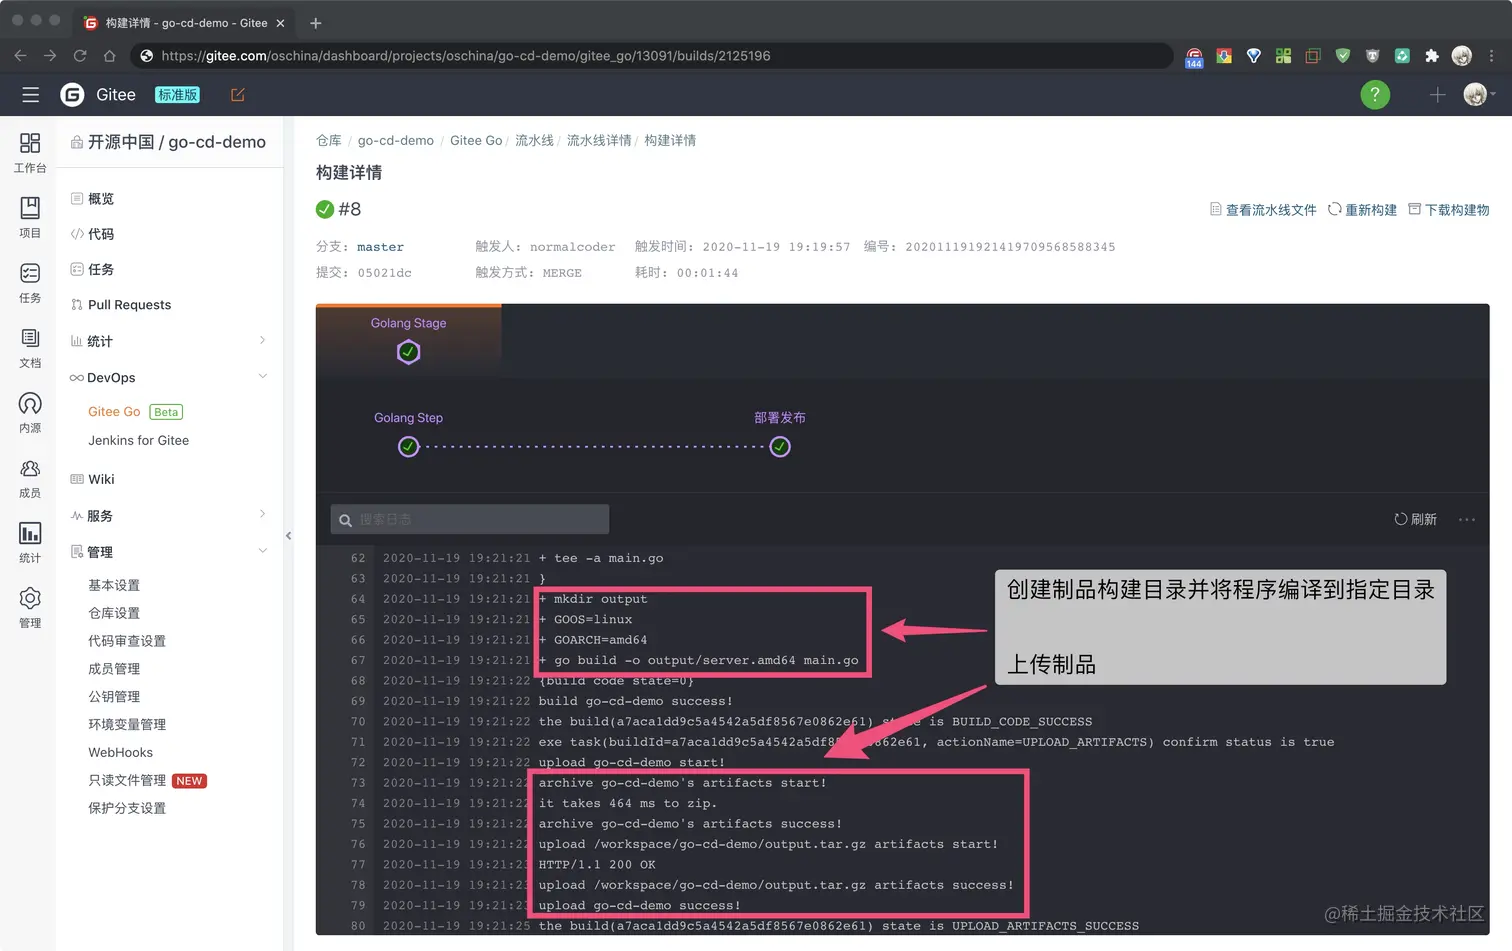1512x951 pixels.
Task: Click 查看流水线文件
Action: [x=1263, y=209]
